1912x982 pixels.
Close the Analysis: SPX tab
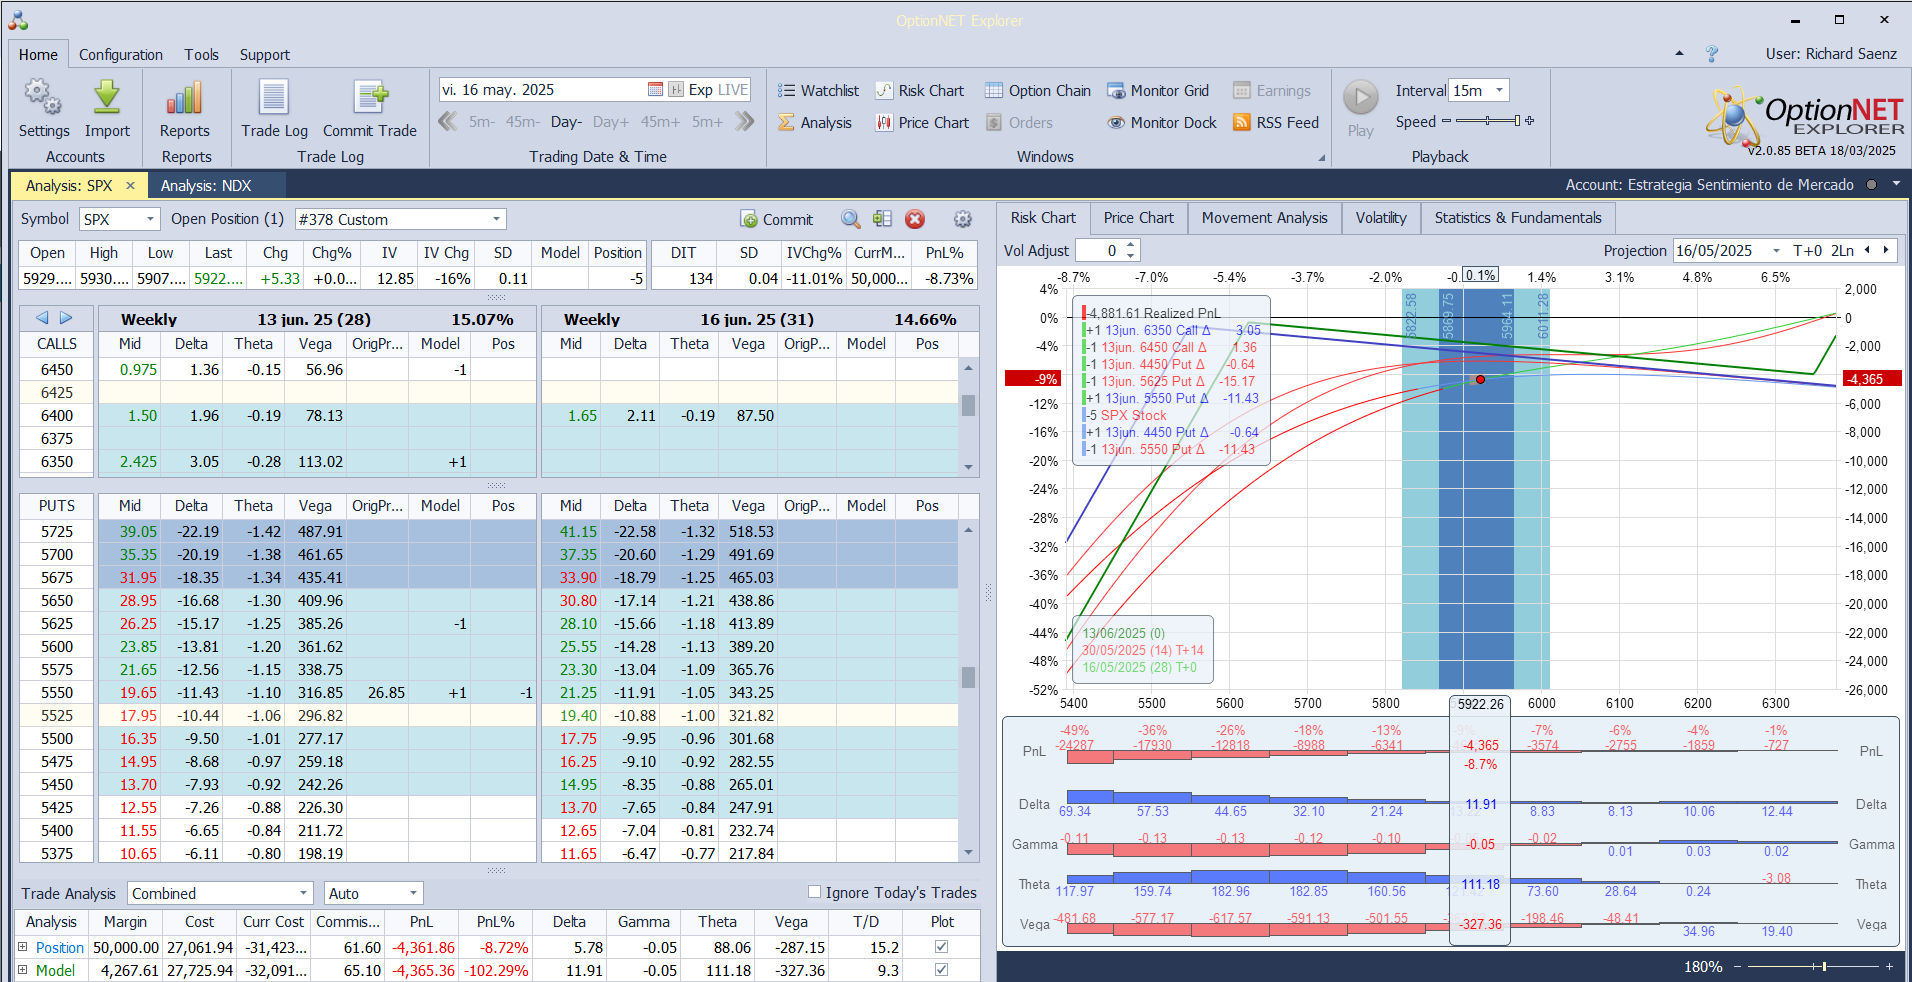(x=130, y=186)
